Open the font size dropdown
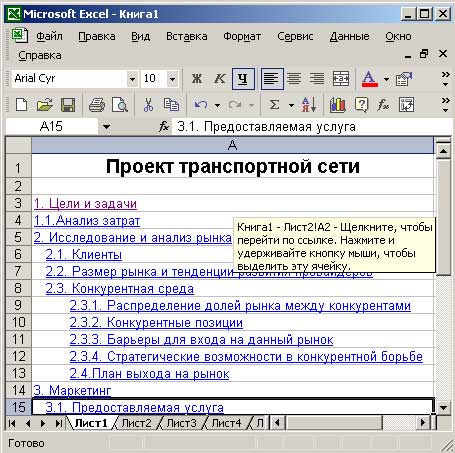Viewport: 455px width, 453px height. pos(172,79)
